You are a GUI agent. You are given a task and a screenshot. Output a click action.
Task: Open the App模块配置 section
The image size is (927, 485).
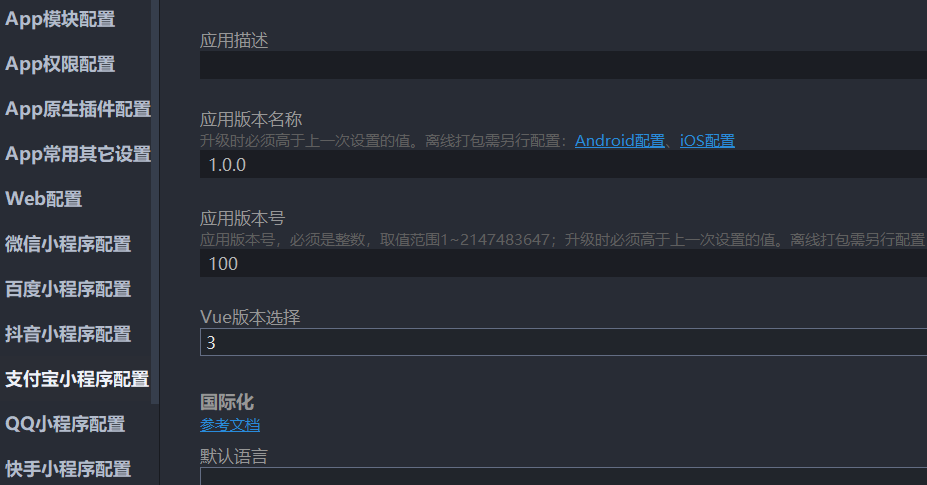(60, 19)
